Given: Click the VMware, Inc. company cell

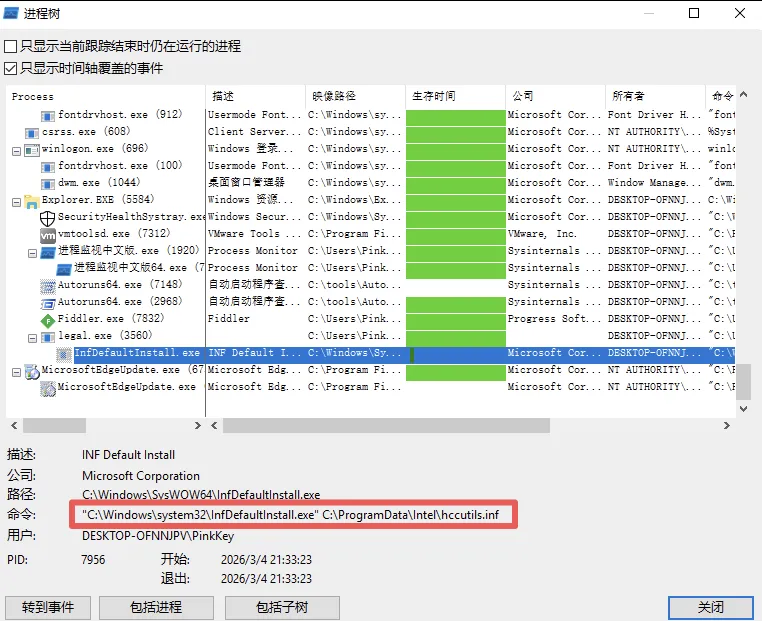Looking at the screenshot, I should pyautogui.click(x=542, y=234).
